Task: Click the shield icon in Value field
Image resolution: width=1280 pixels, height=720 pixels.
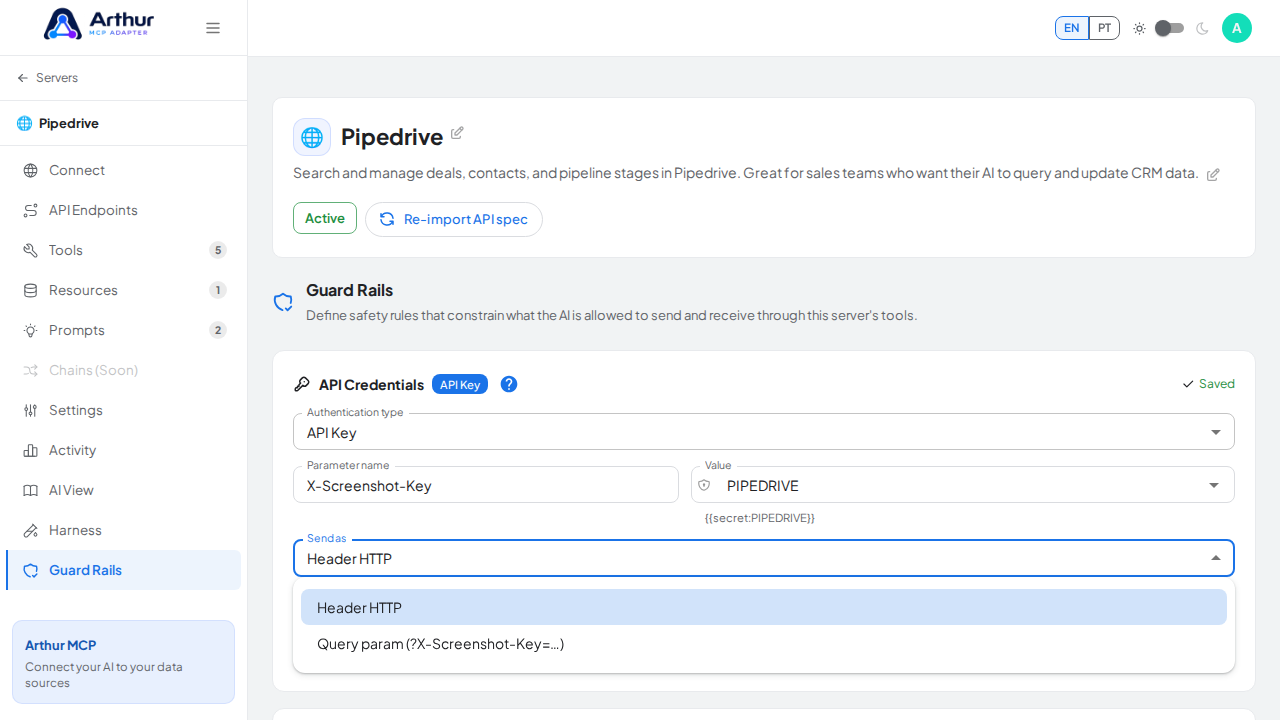Action: point(704,485)
